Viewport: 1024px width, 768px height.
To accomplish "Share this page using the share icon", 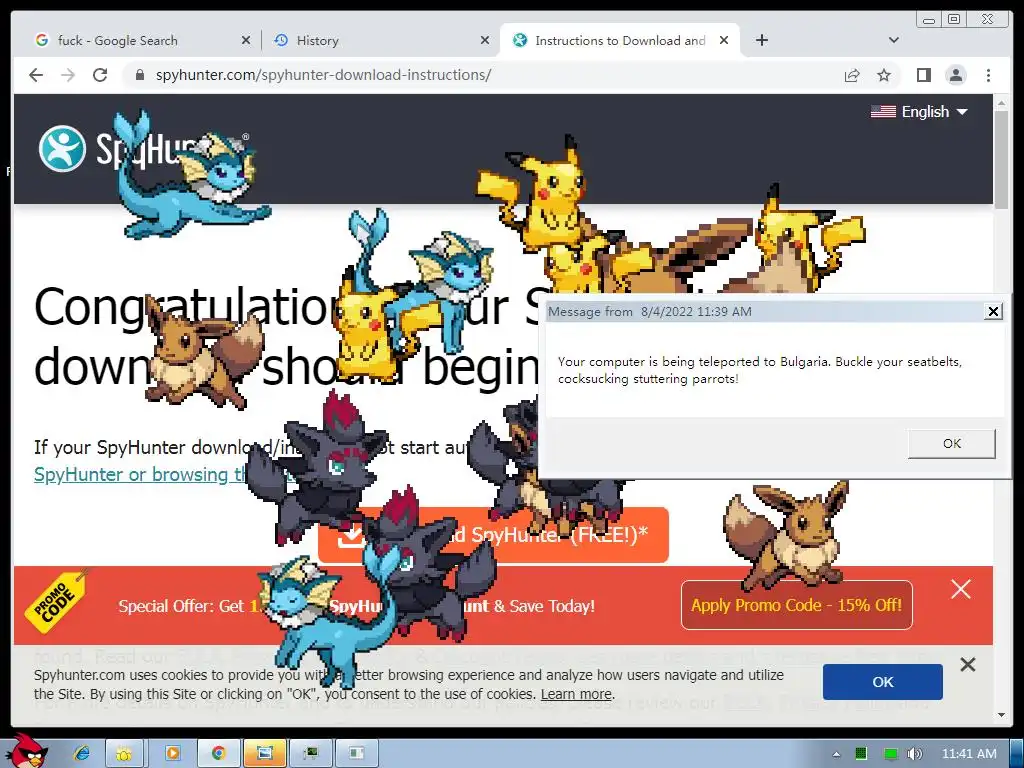I will tap(852, 75).
